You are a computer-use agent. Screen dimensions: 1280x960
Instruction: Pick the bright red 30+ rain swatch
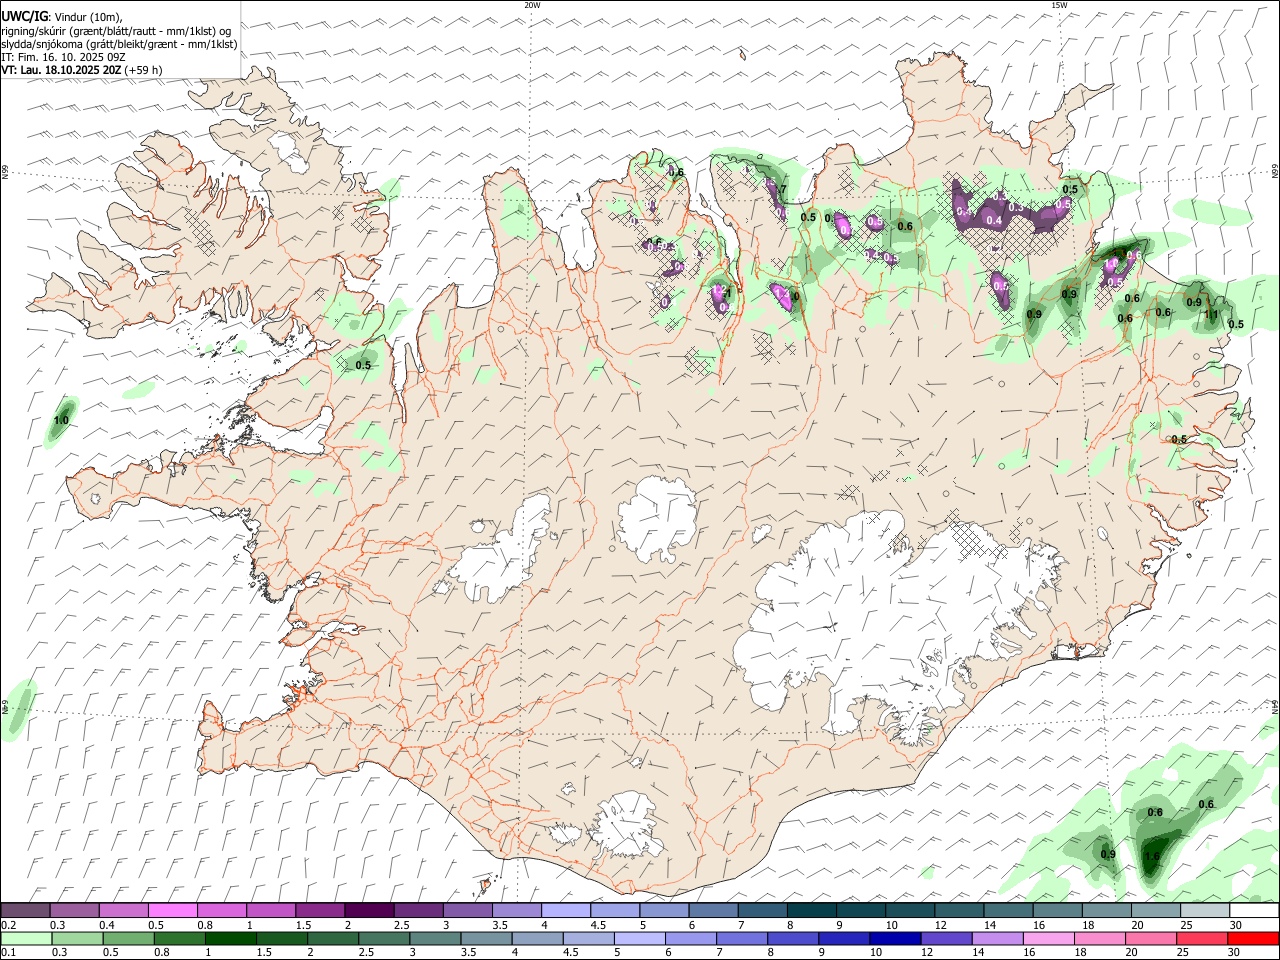coord(1253,938)
